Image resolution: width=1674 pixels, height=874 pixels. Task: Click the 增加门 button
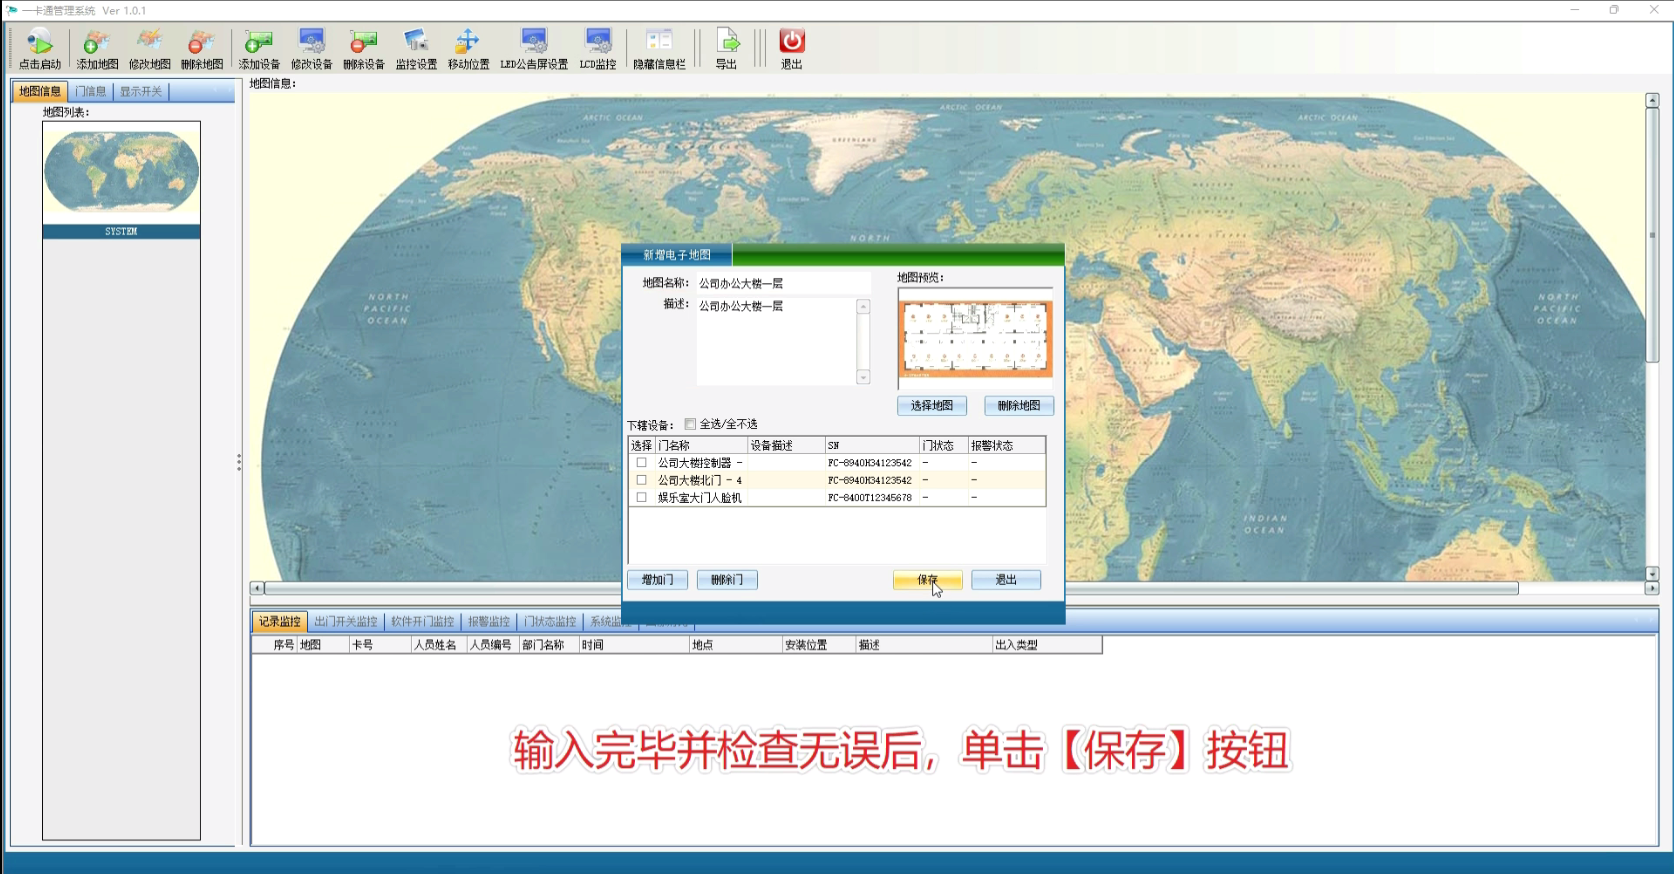pos(657,580)
